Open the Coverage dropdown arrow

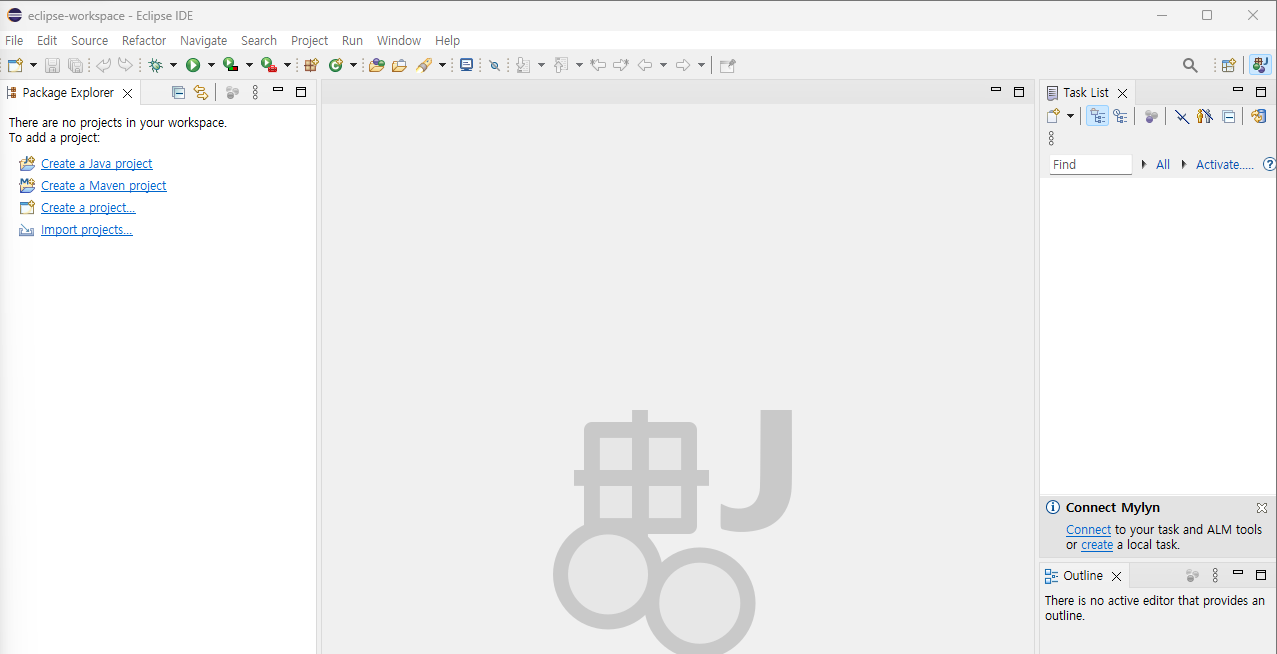click(x=249, y=65)
